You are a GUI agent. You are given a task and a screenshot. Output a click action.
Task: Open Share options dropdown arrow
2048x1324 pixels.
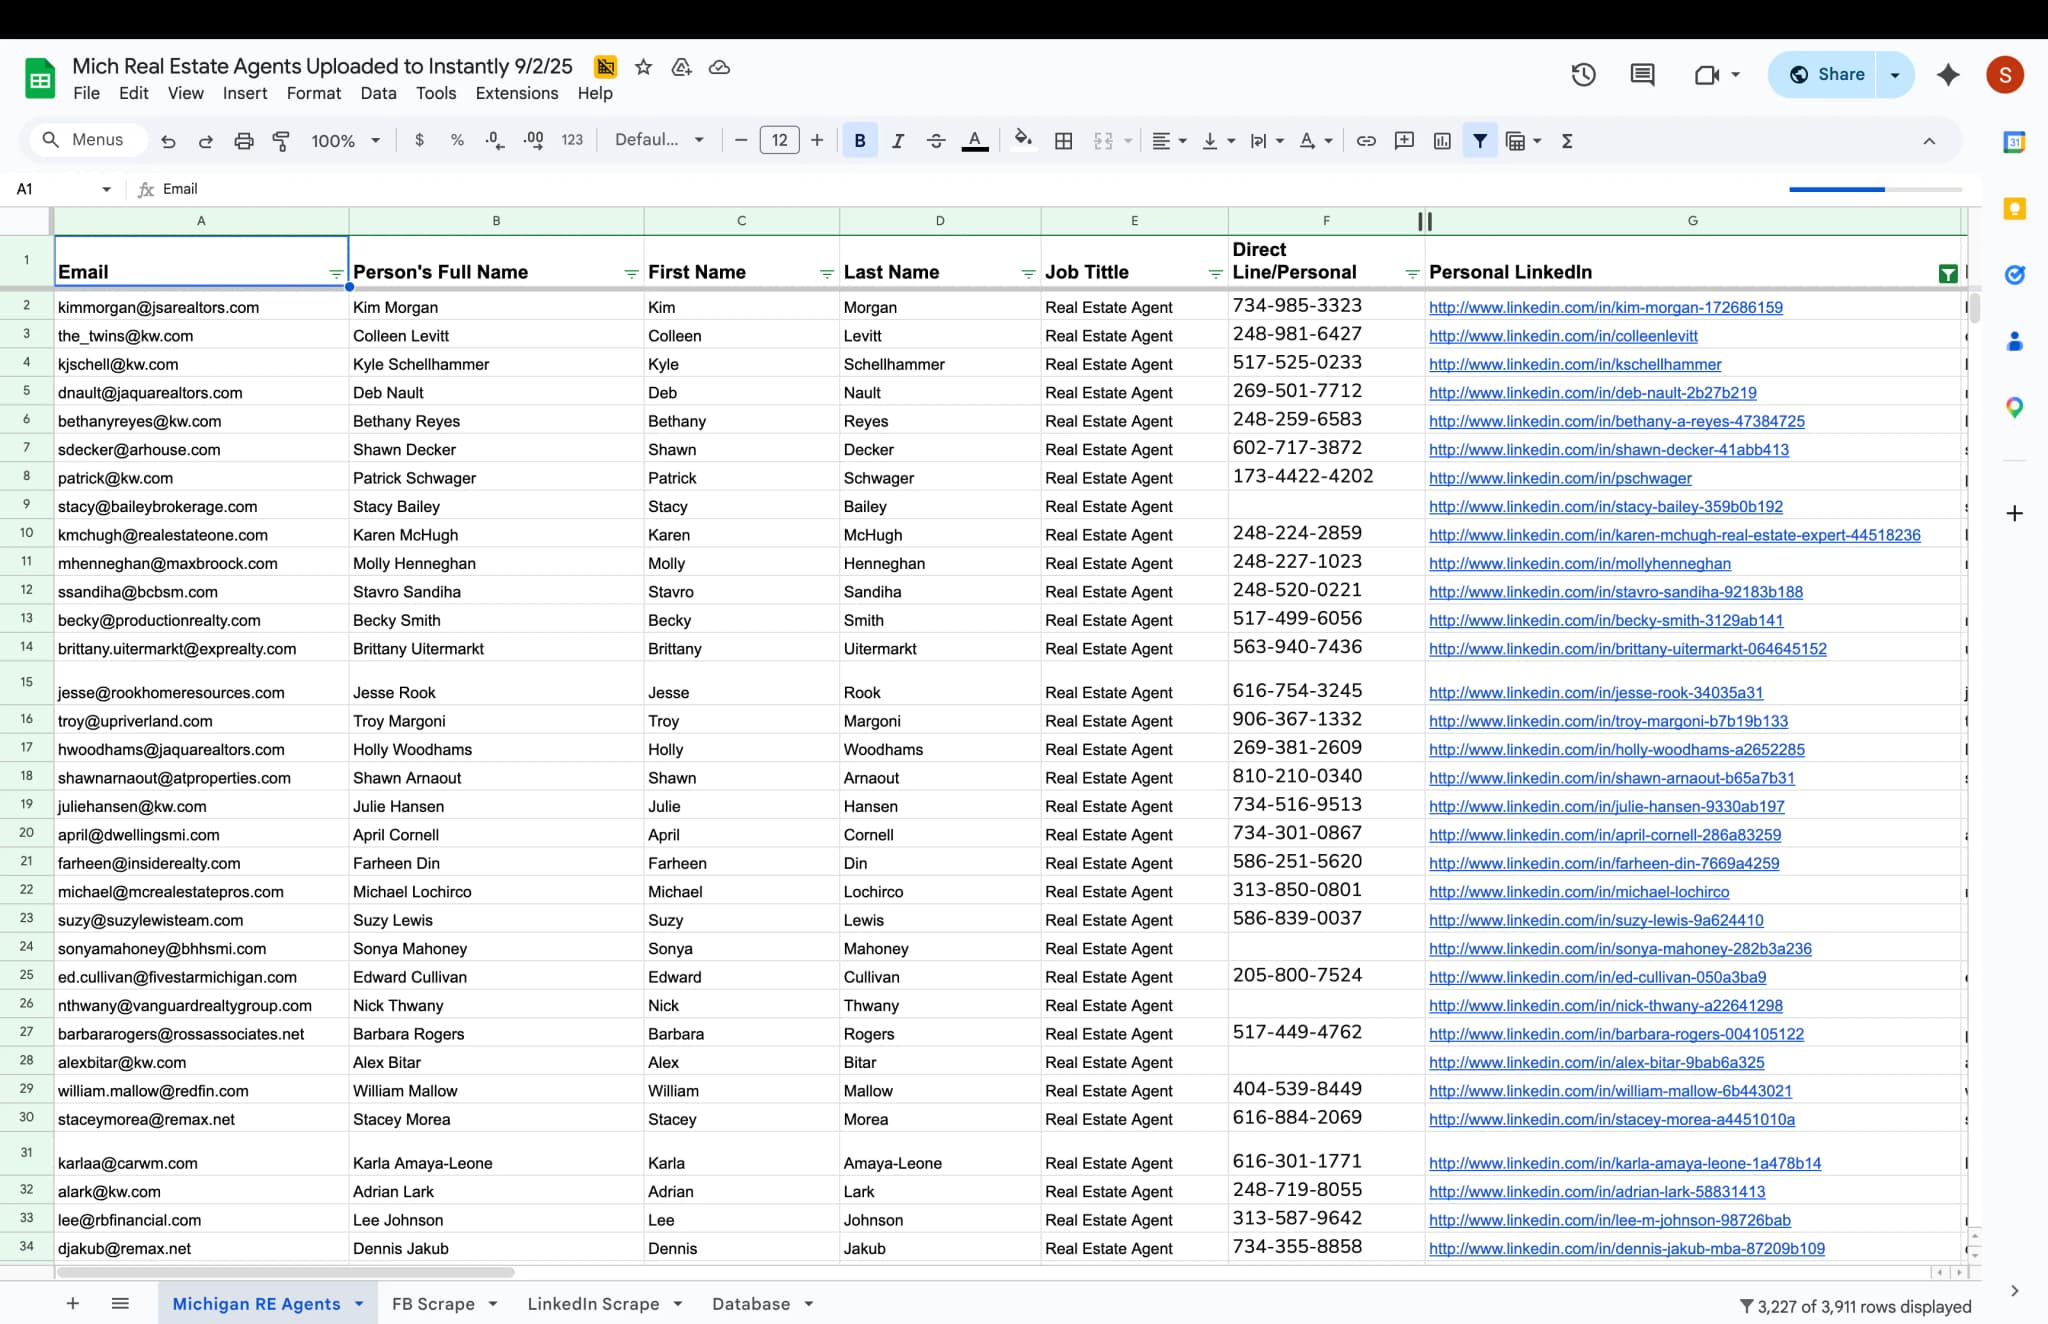(1895, 75)
